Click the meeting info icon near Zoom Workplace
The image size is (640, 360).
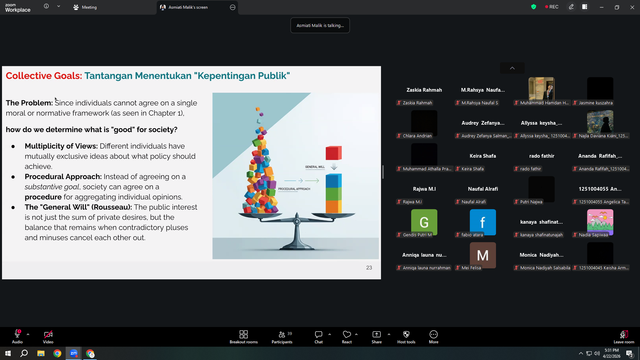pyautogui.click(x=46, y=7)
